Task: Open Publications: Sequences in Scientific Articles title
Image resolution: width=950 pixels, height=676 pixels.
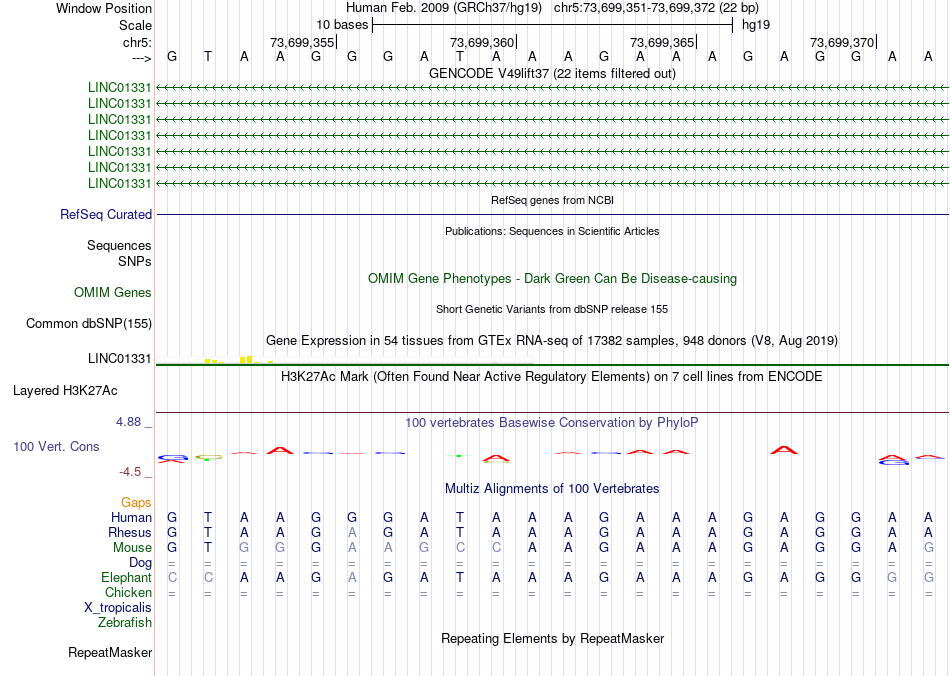Action: (x=552, y=231)
